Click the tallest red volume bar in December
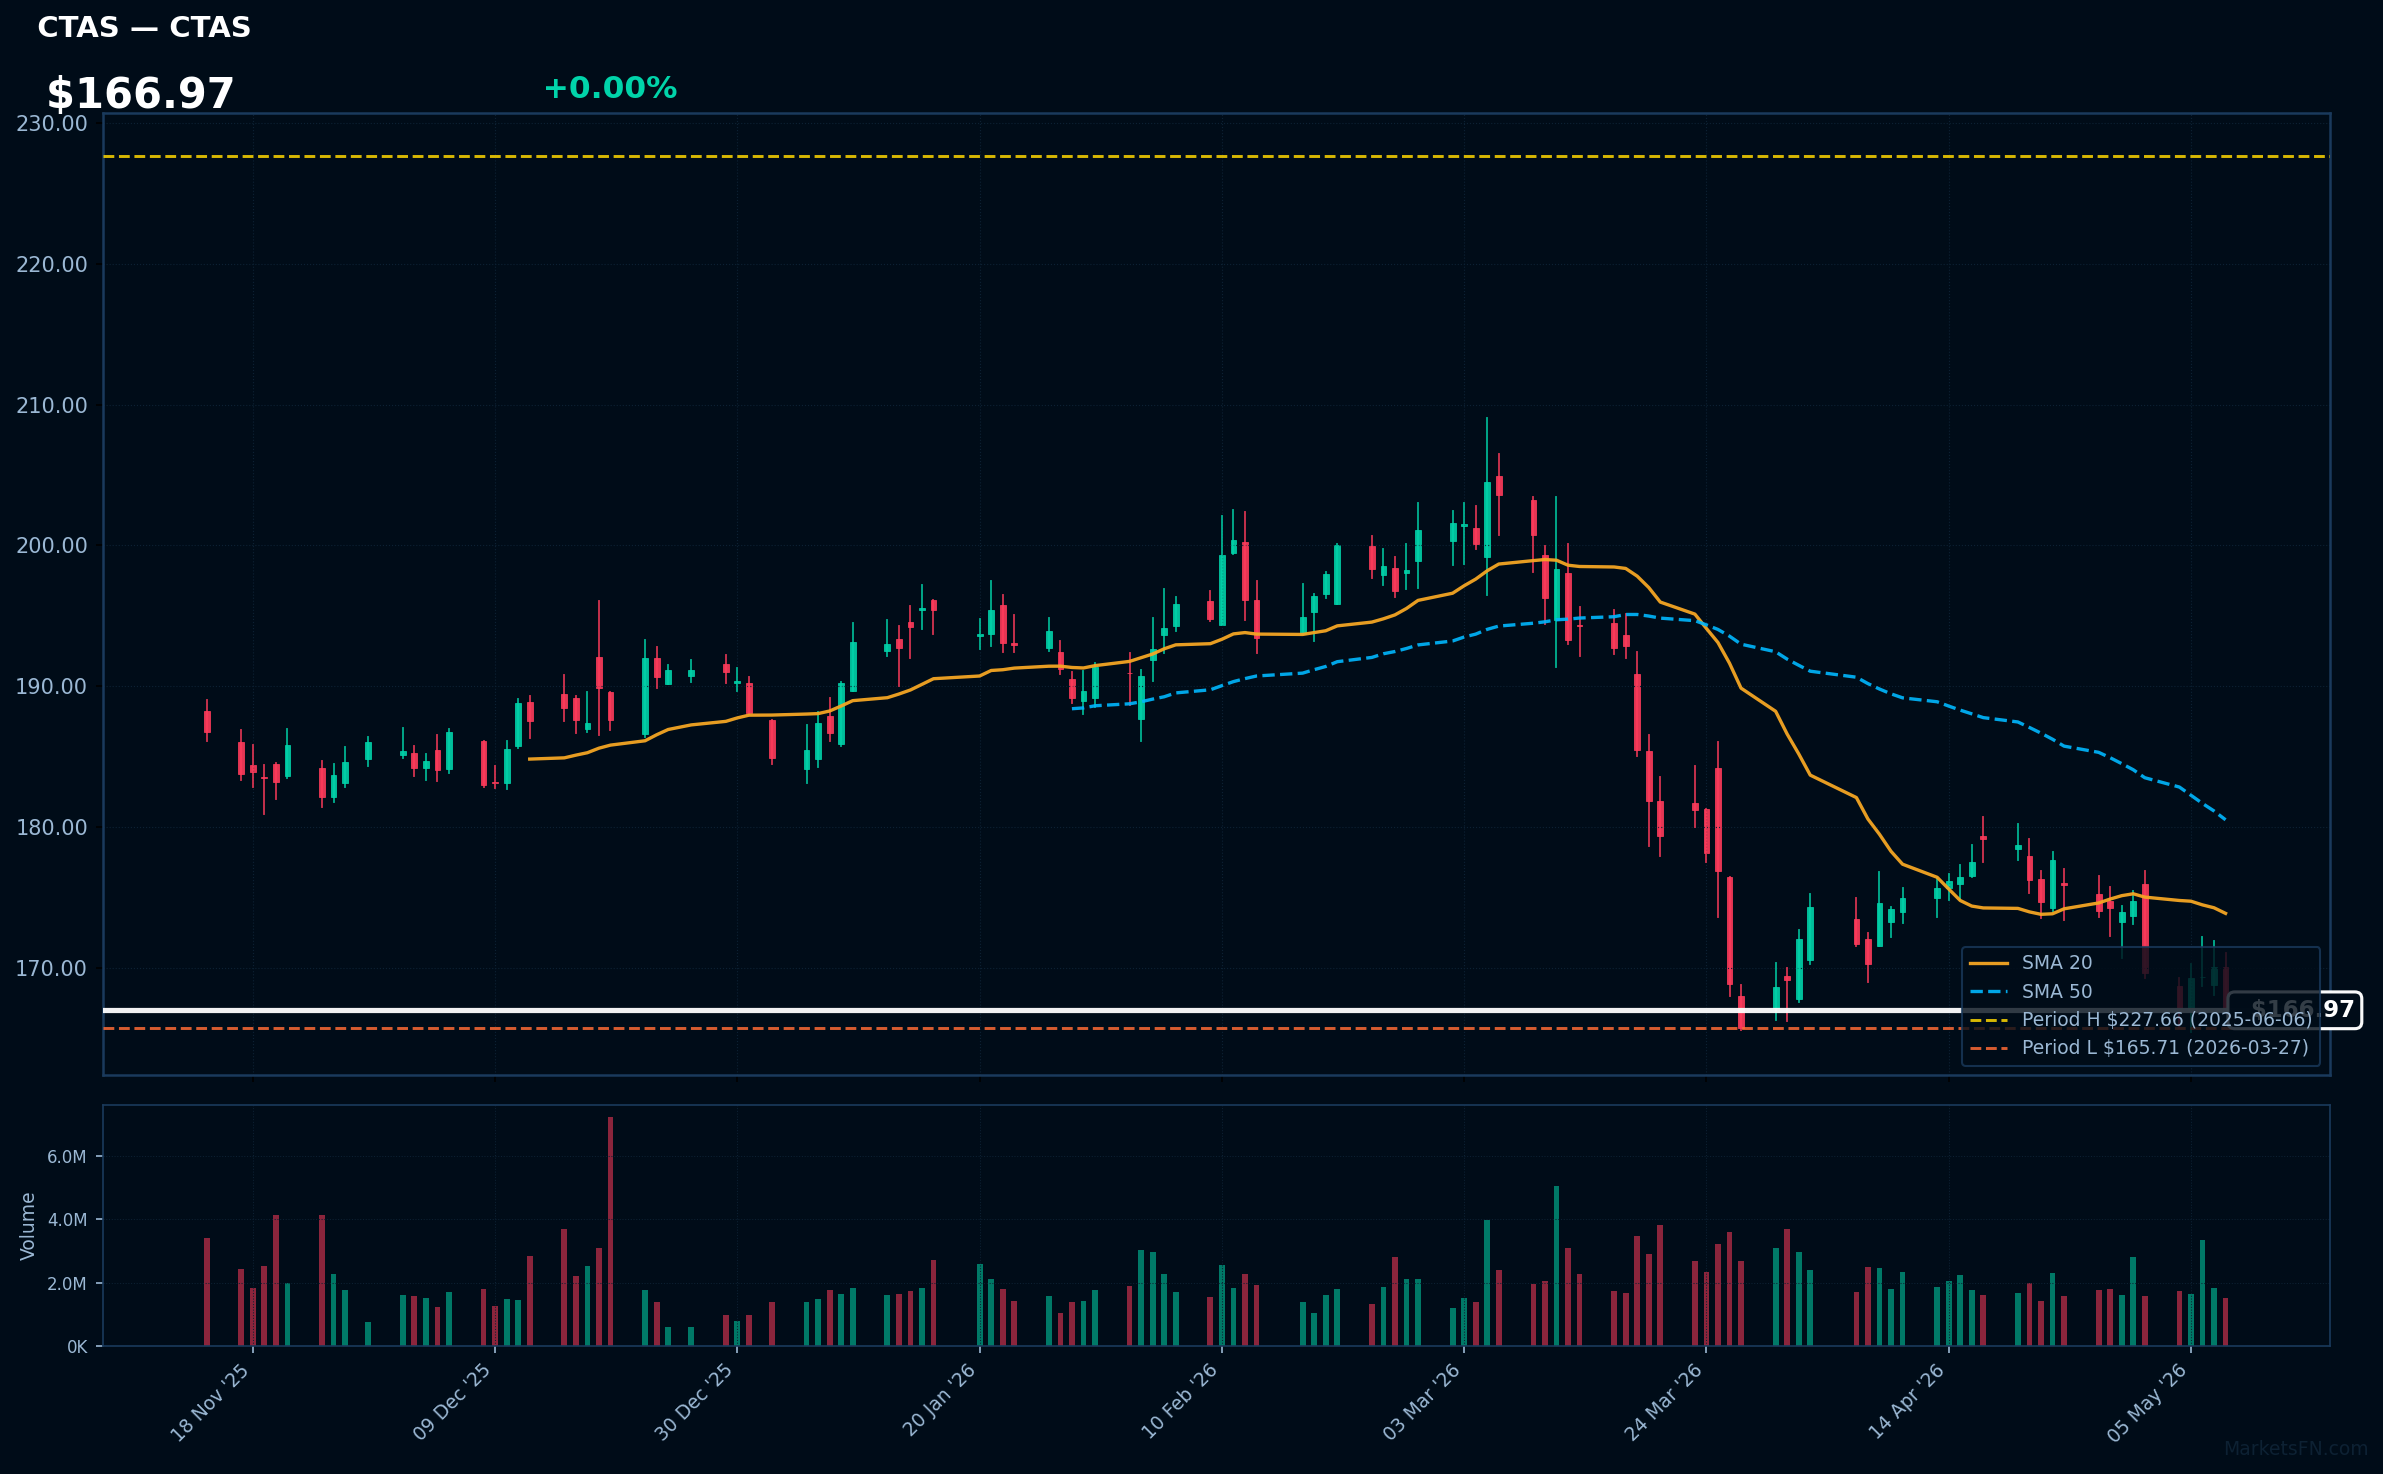 click(610, 1232)
